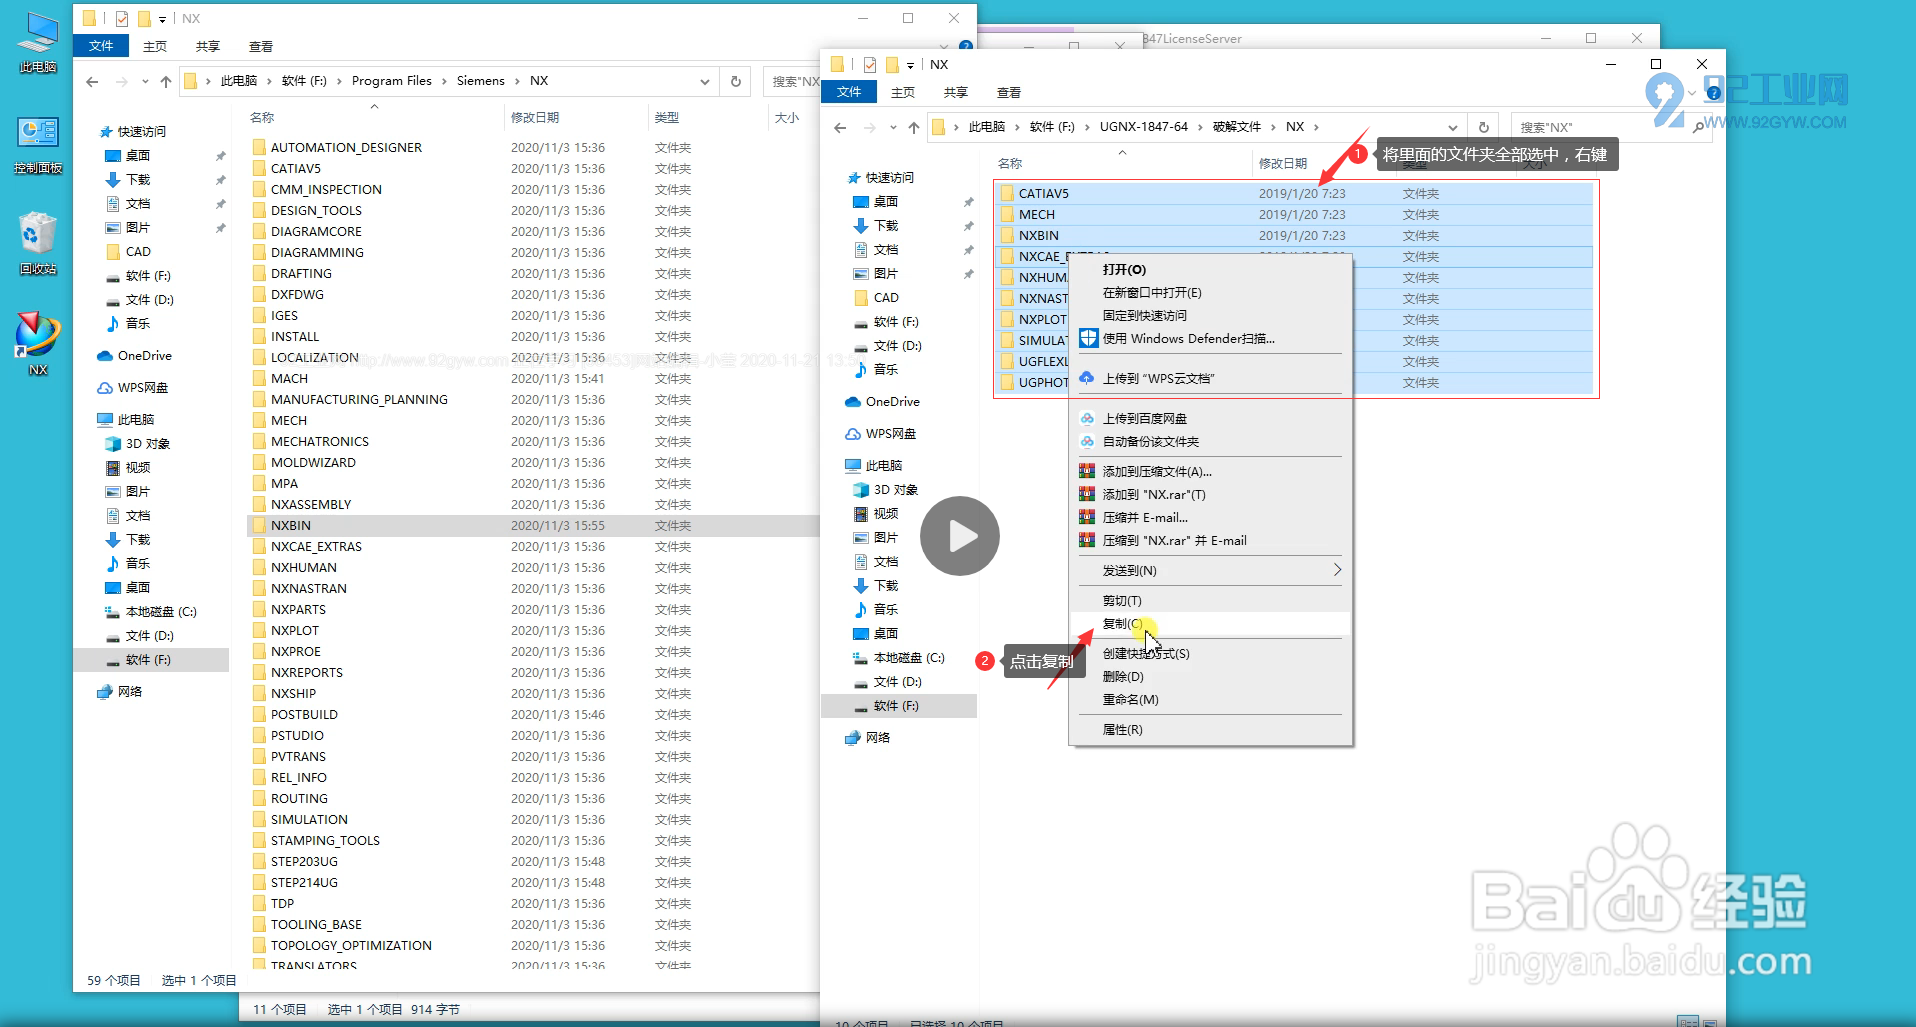Sort by 修改日期 column in the left window

pyautogui.click(x=535, y=118)
